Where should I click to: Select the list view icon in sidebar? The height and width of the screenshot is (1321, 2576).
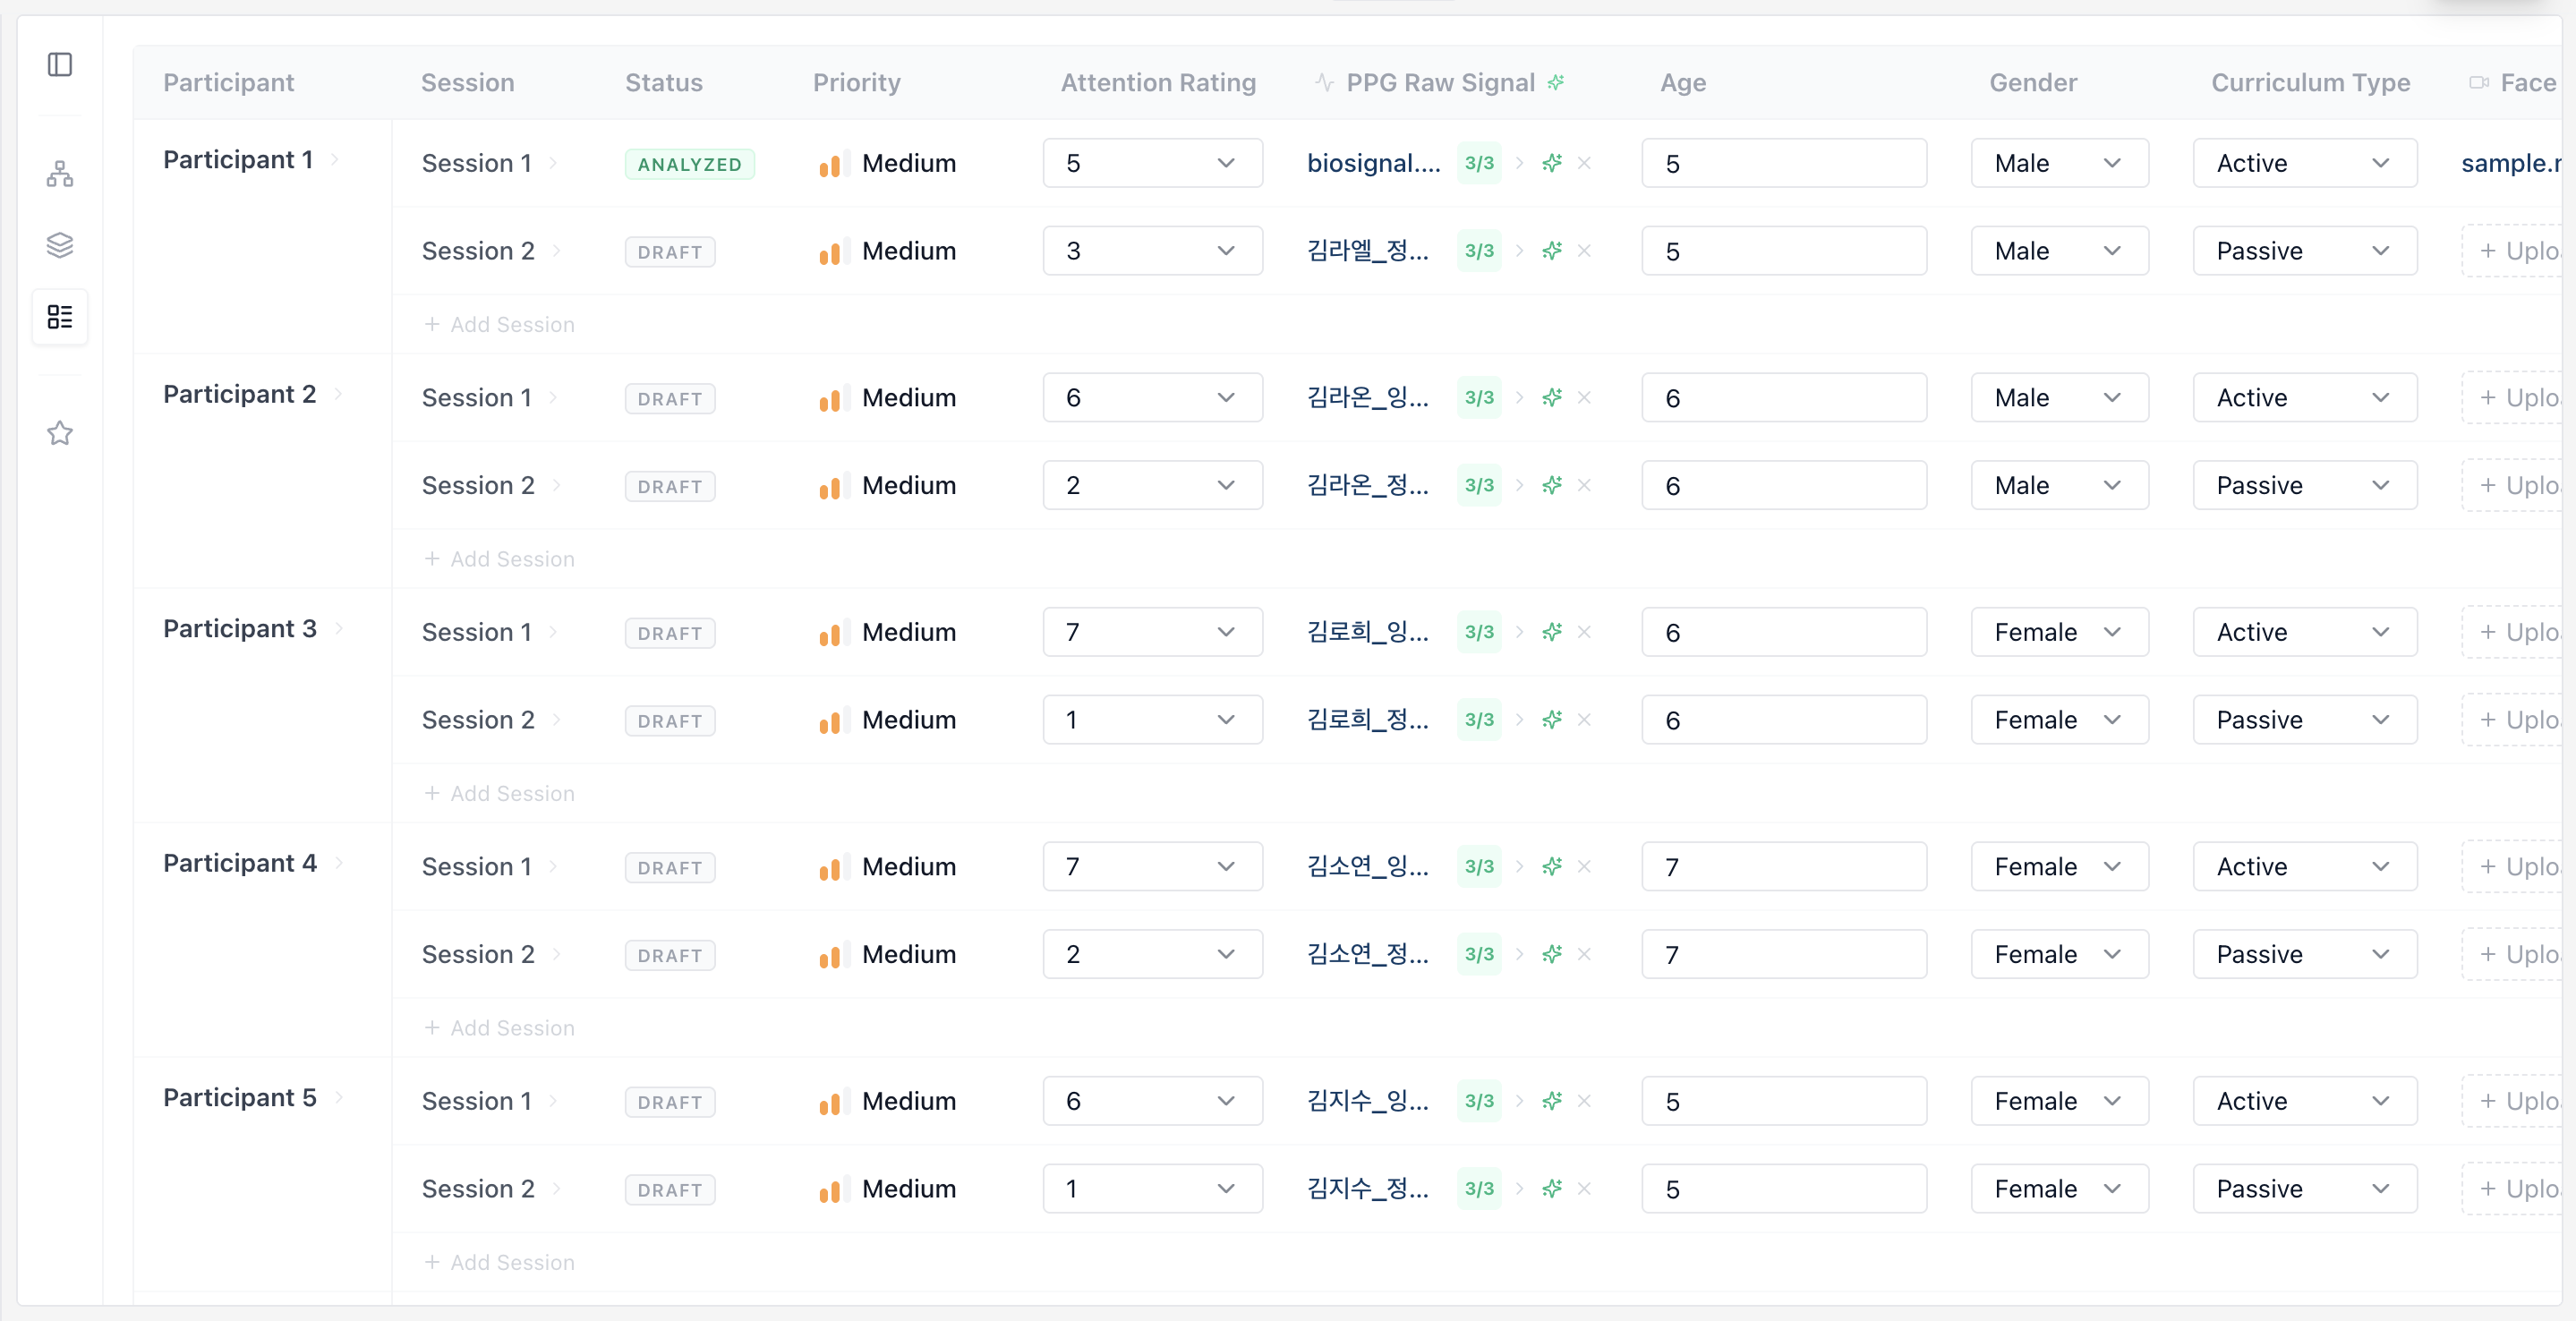[x=60, y=317]
